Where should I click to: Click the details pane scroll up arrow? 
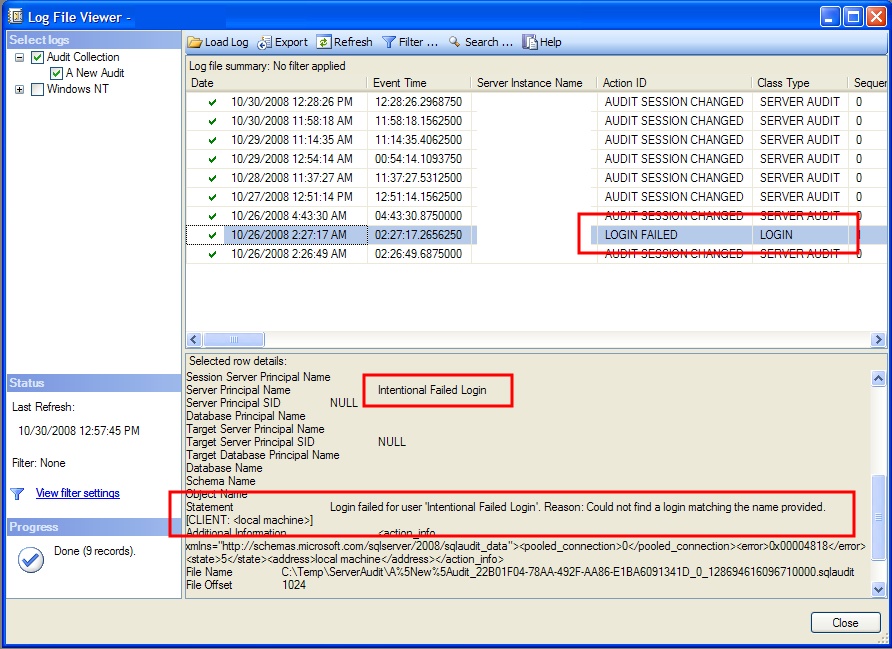pyautogui.click(x=878, y=378)
